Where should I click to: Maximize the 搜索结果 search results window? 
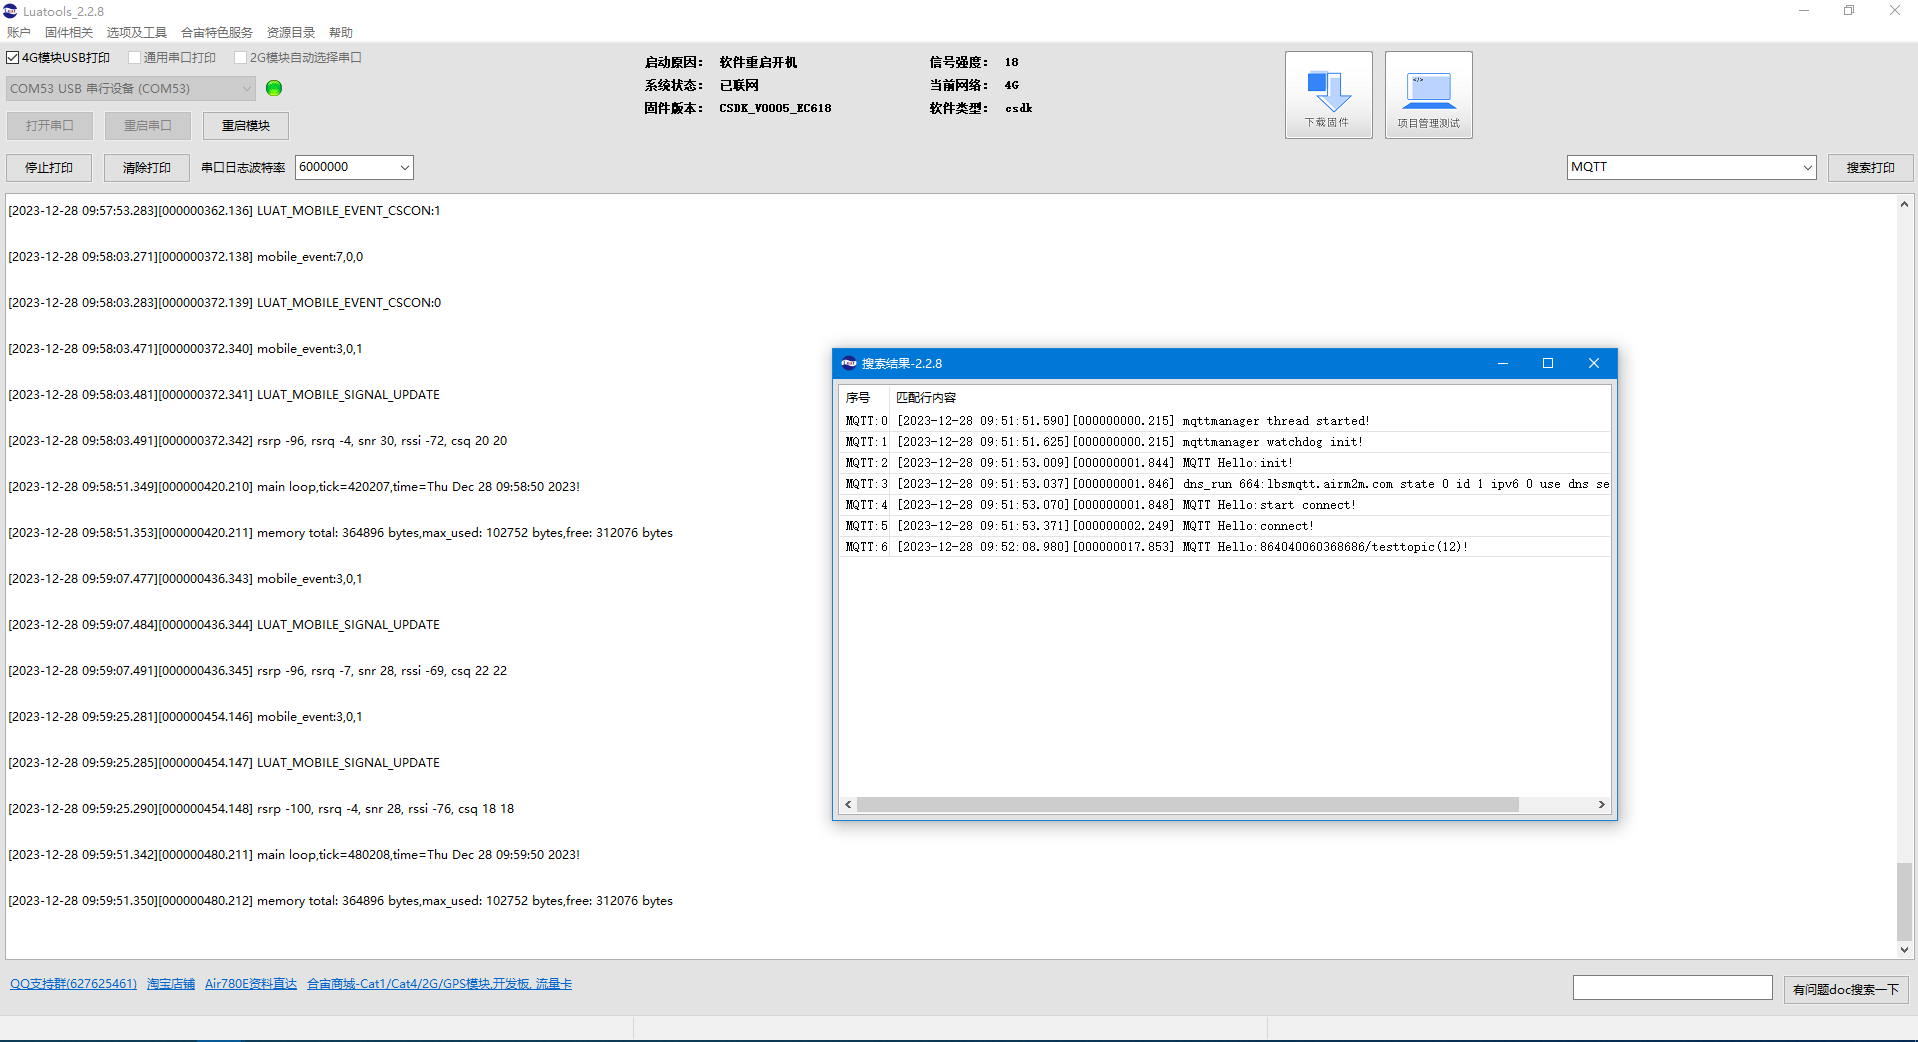[x=1548, y=363]
